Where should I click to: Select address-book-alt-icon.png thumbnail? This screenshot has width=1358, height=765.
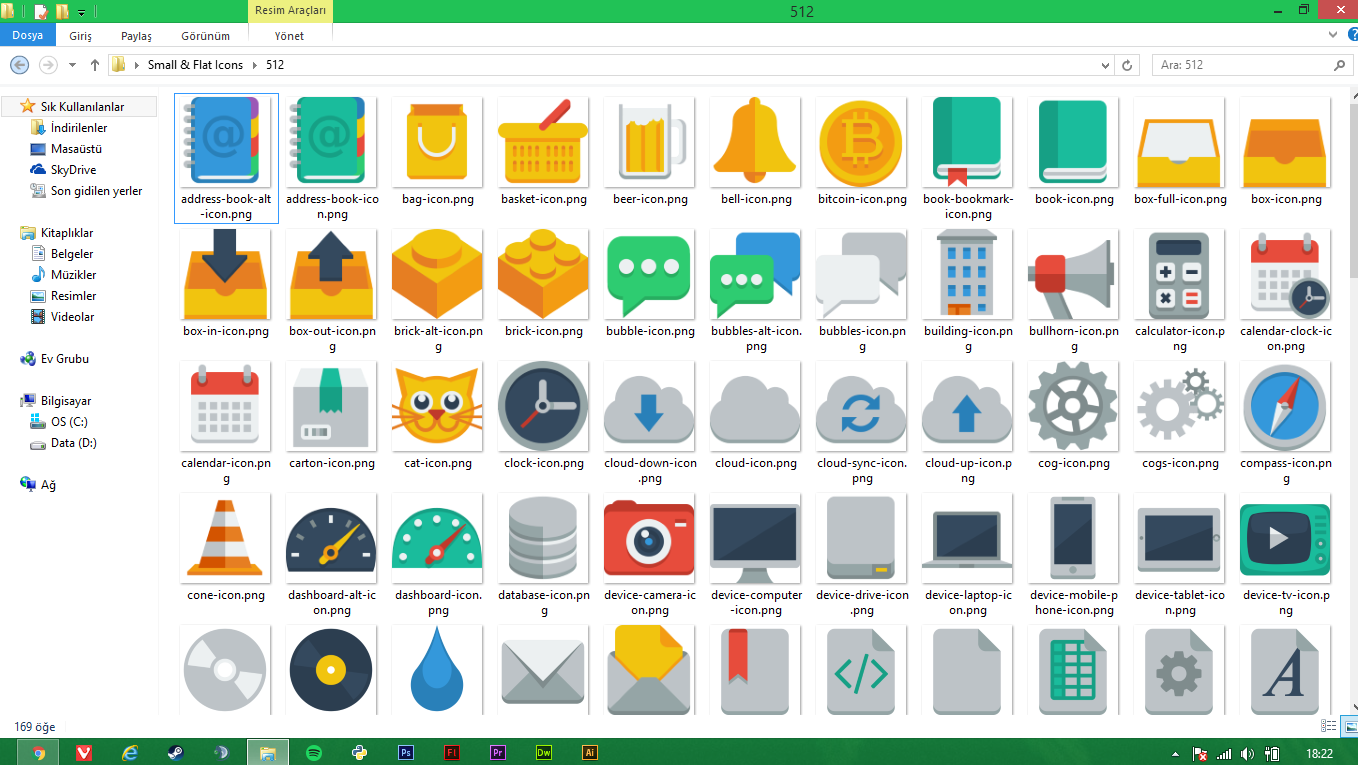point(226,143)
